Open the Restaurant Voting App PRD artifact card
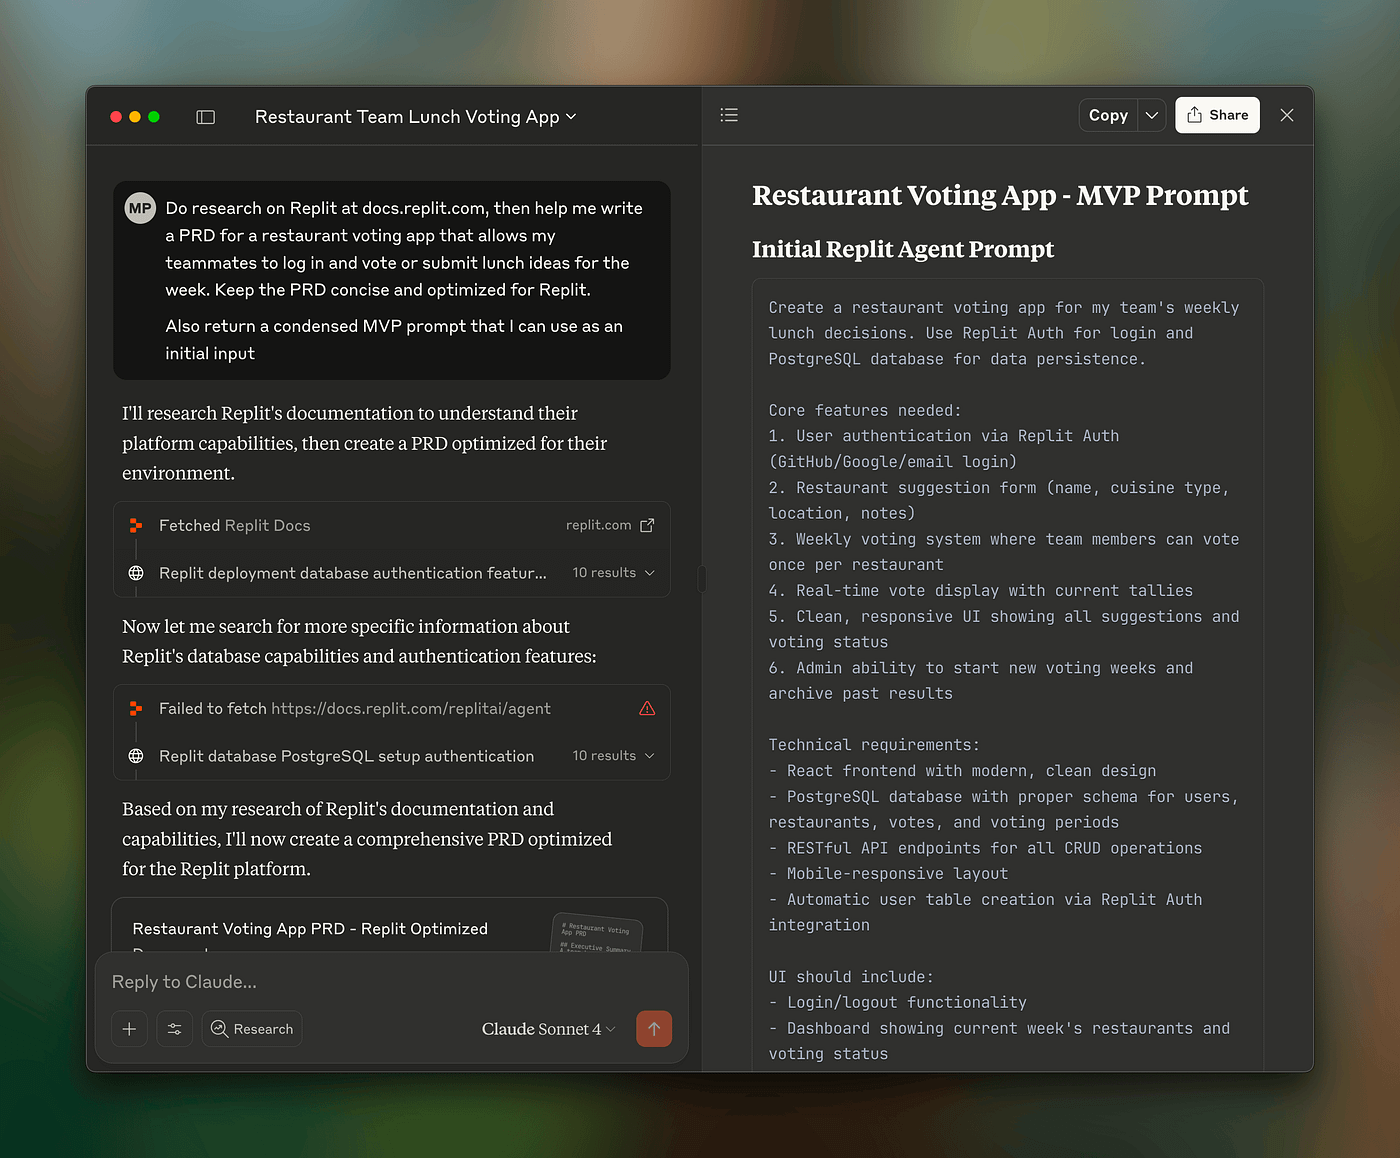This screenshot has height=1158, width=1400. tap(390, 926)
